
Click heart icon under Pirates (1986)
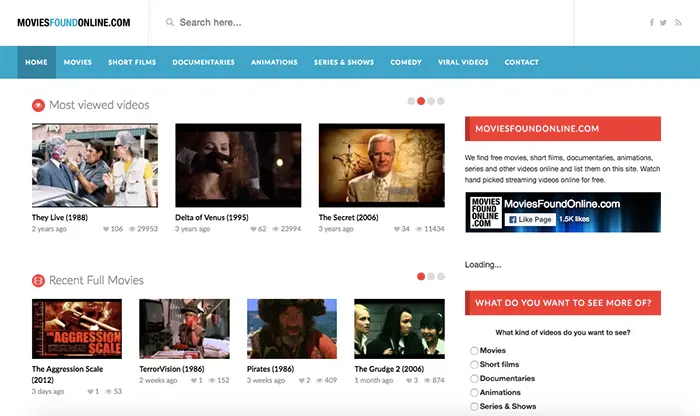pos(301,381)
